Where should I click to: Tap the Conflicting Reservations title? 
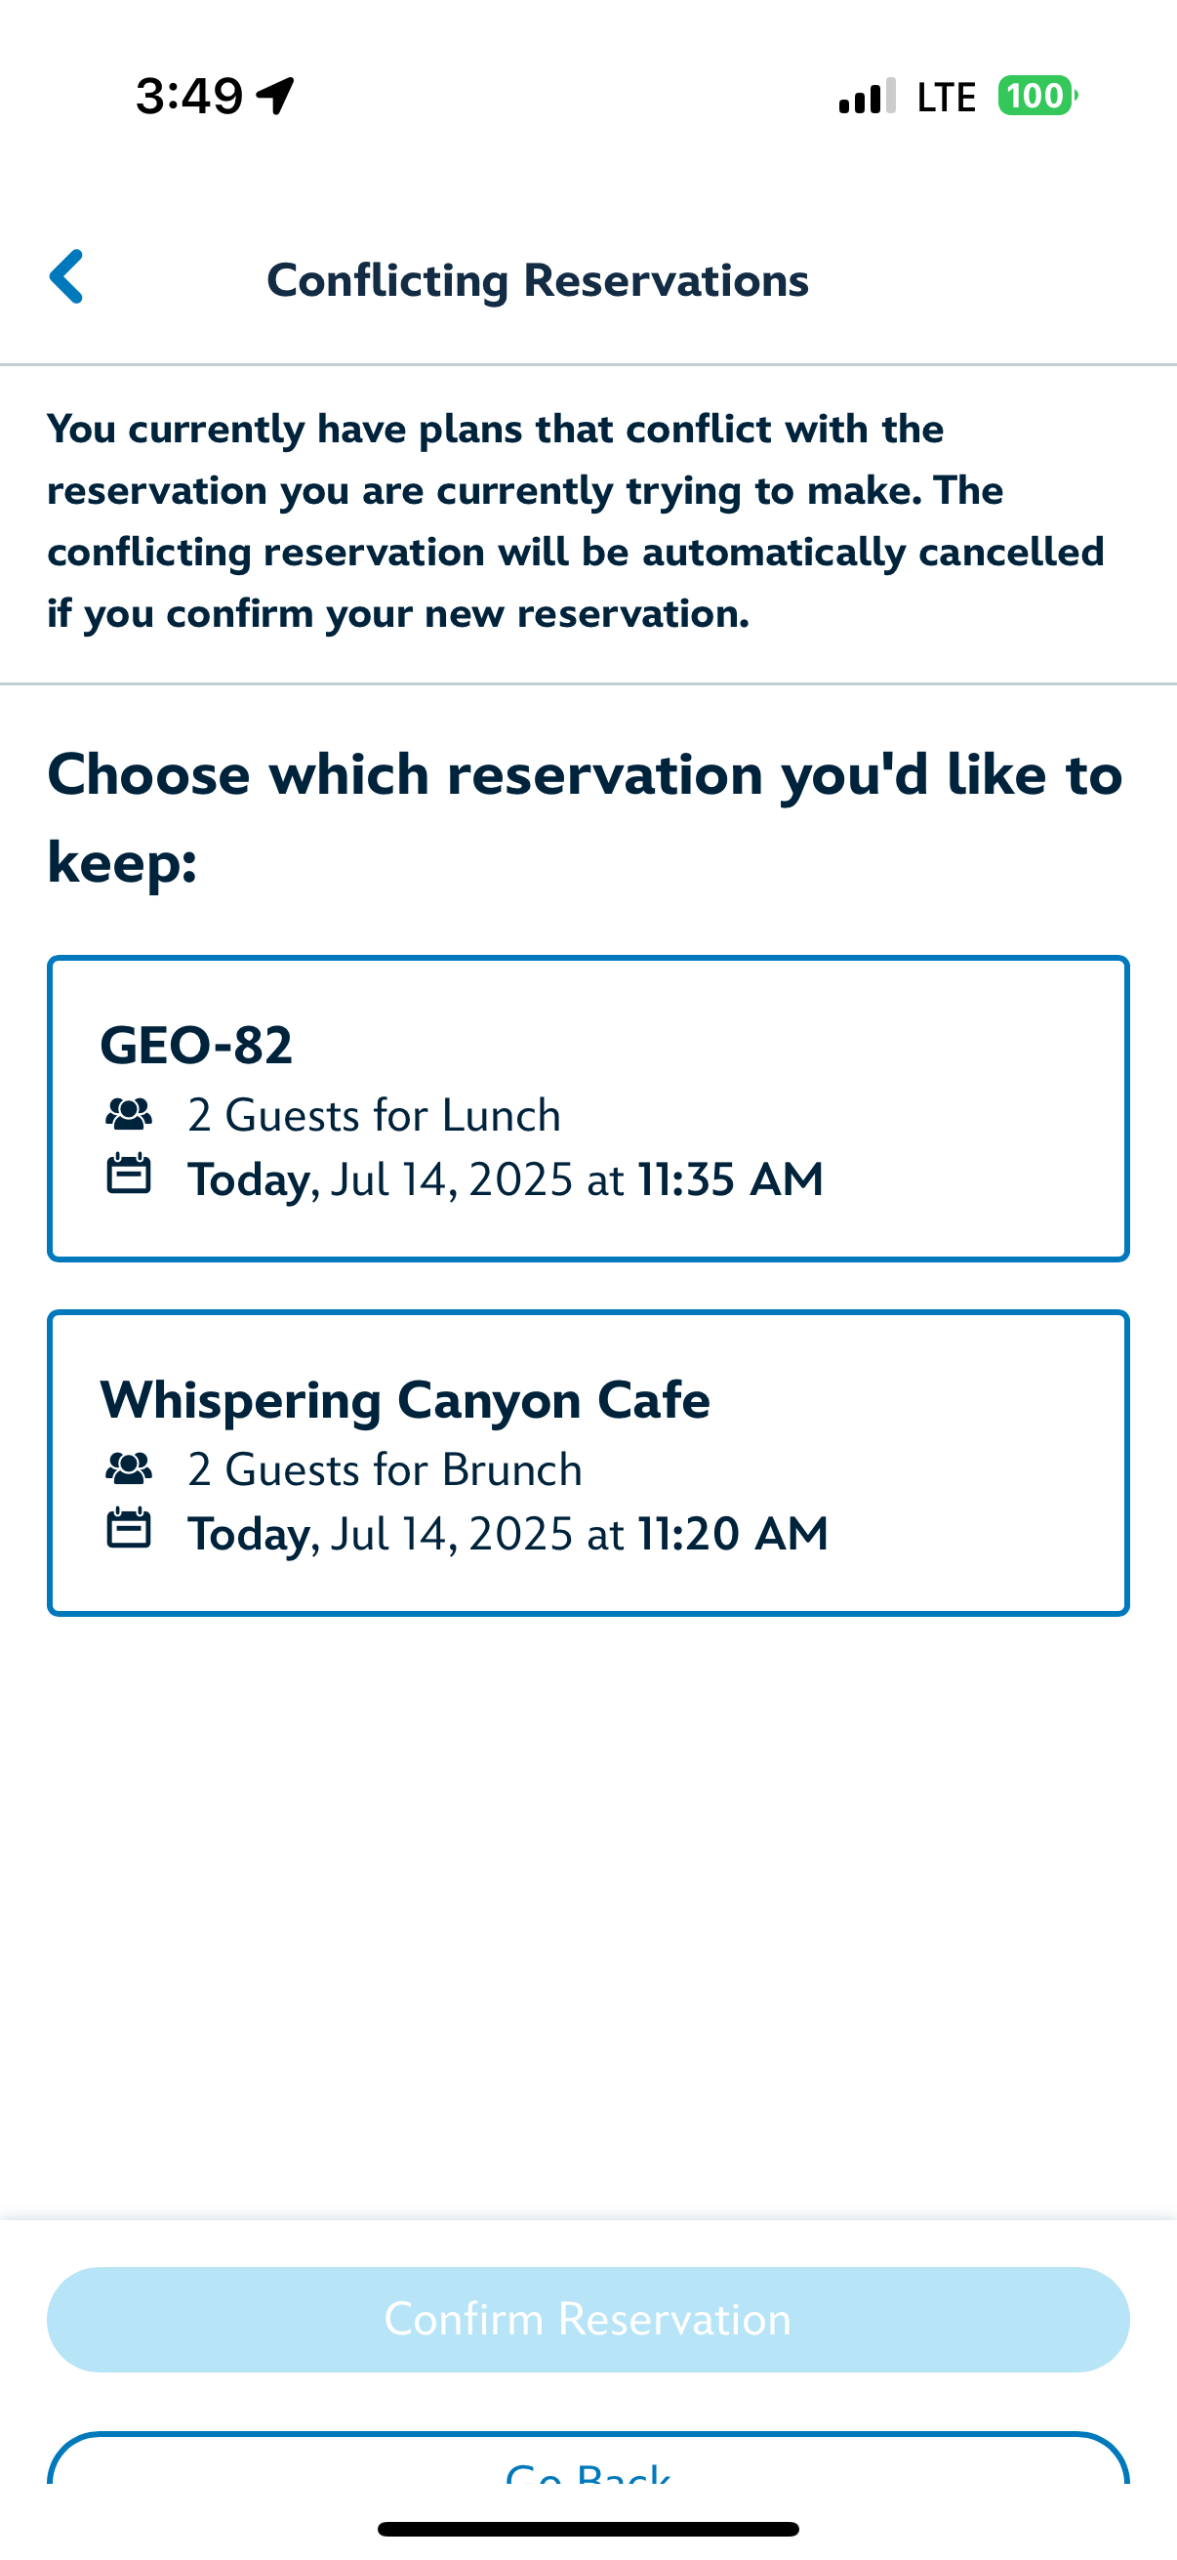tap(538, 280)
